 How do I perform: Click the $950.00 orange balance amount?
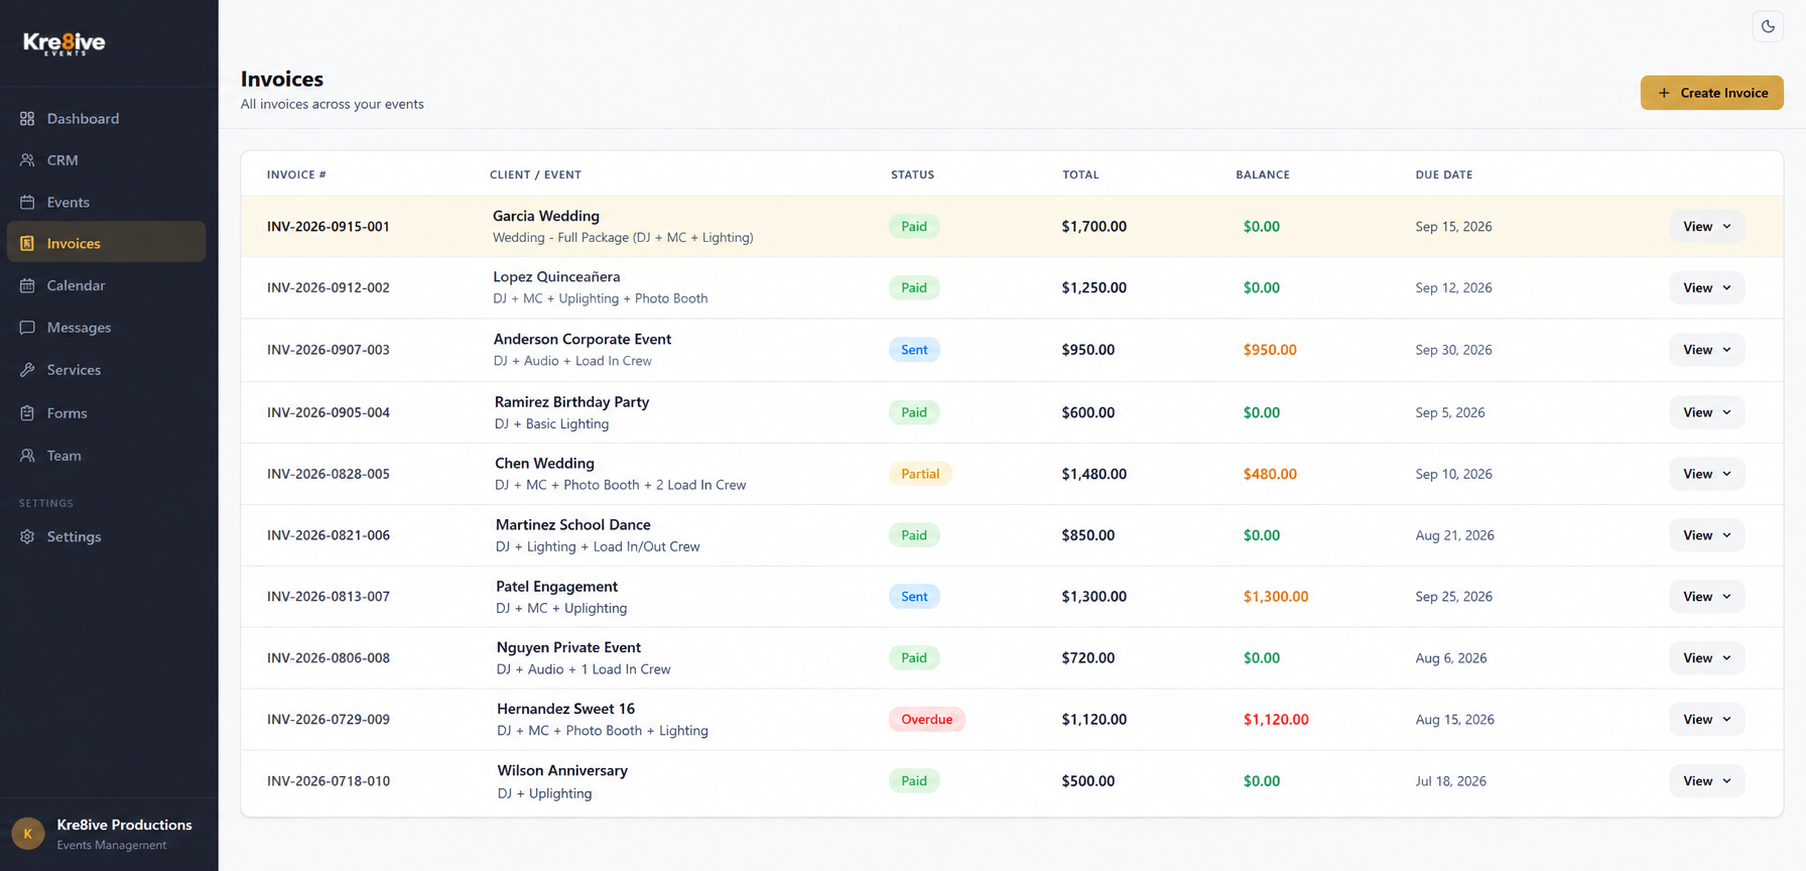pos(1270,349)
